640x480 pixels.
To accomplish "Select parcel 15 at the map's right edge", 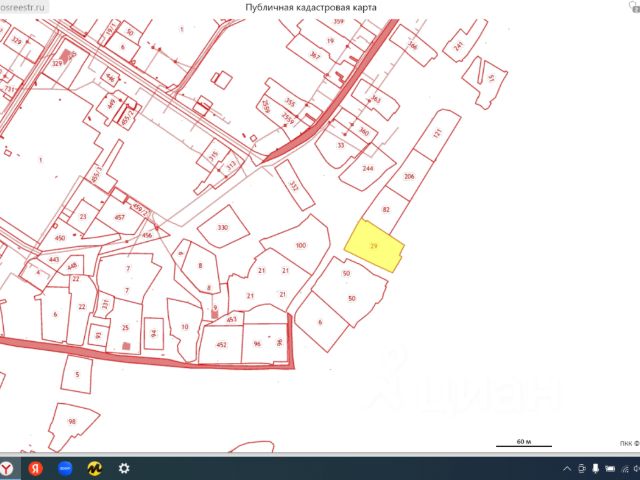I will click(491, 78).
